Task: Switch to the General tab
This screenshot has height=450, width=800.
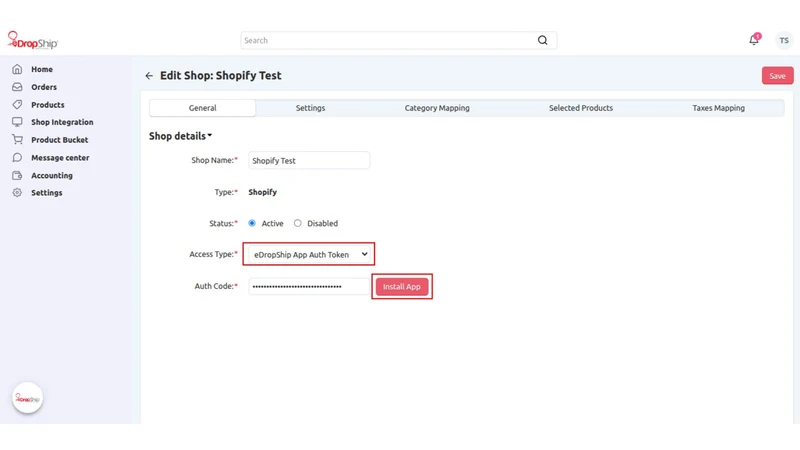Action: pyautogui.click(x=203, y=108)
